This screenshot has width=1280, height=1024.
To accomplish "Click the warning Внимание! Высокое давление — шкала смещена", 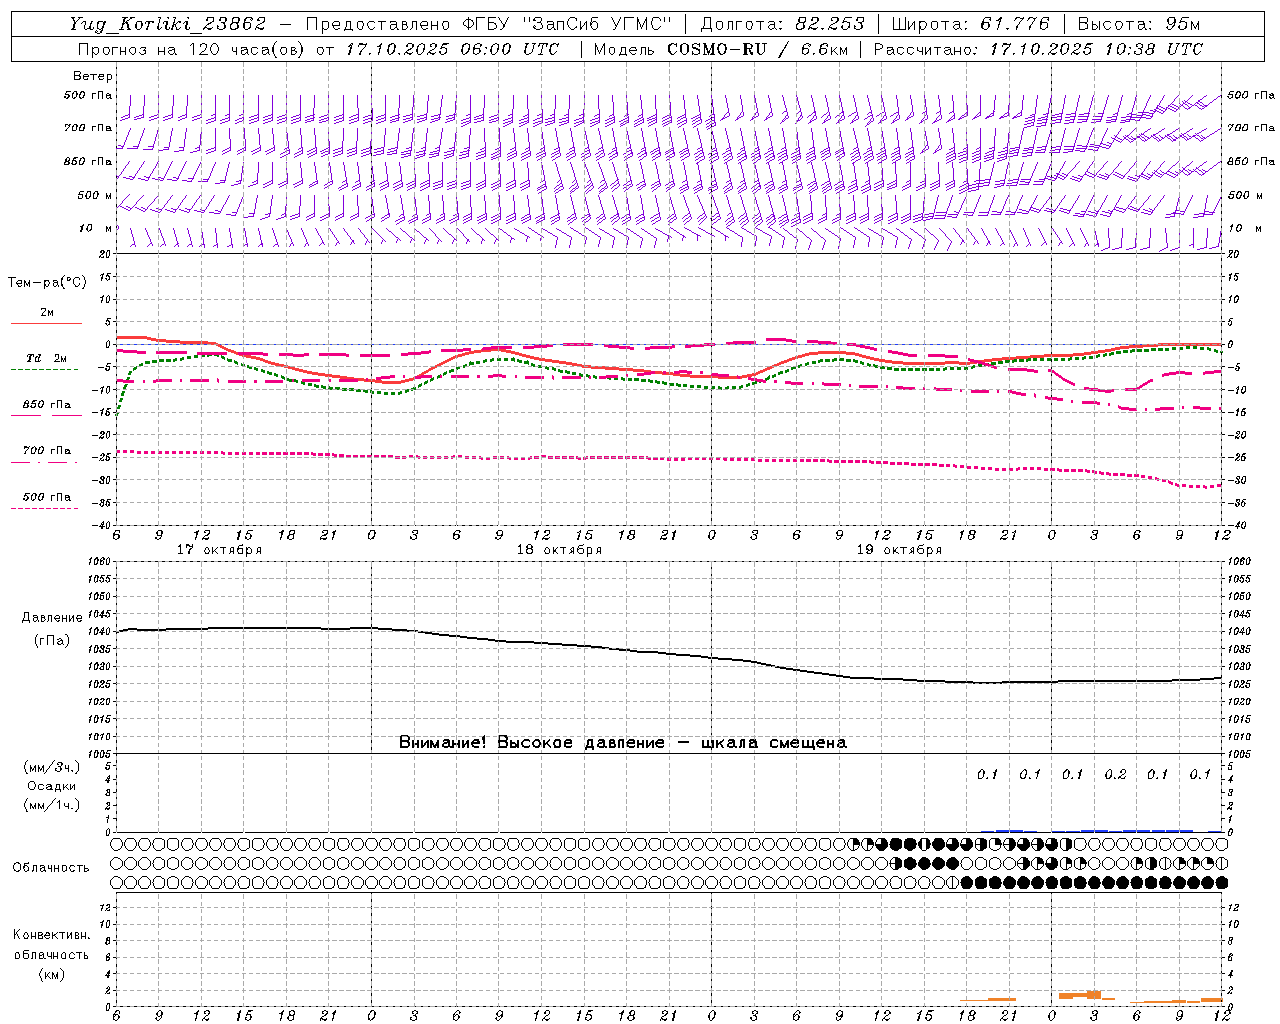I will (x=622, y=742).
